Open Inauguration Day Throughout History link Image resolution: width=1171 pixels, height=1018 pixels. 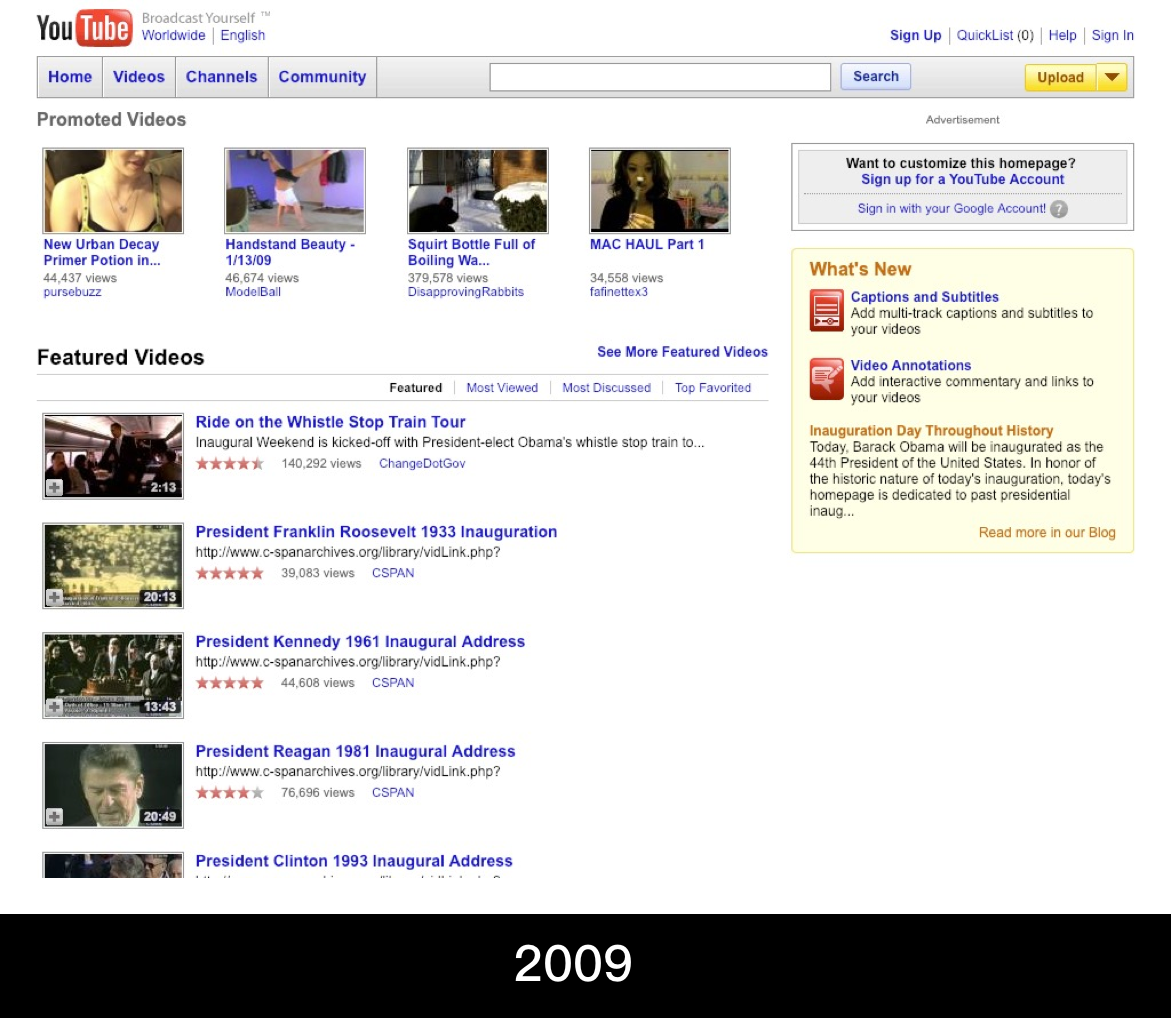point(931,430)
